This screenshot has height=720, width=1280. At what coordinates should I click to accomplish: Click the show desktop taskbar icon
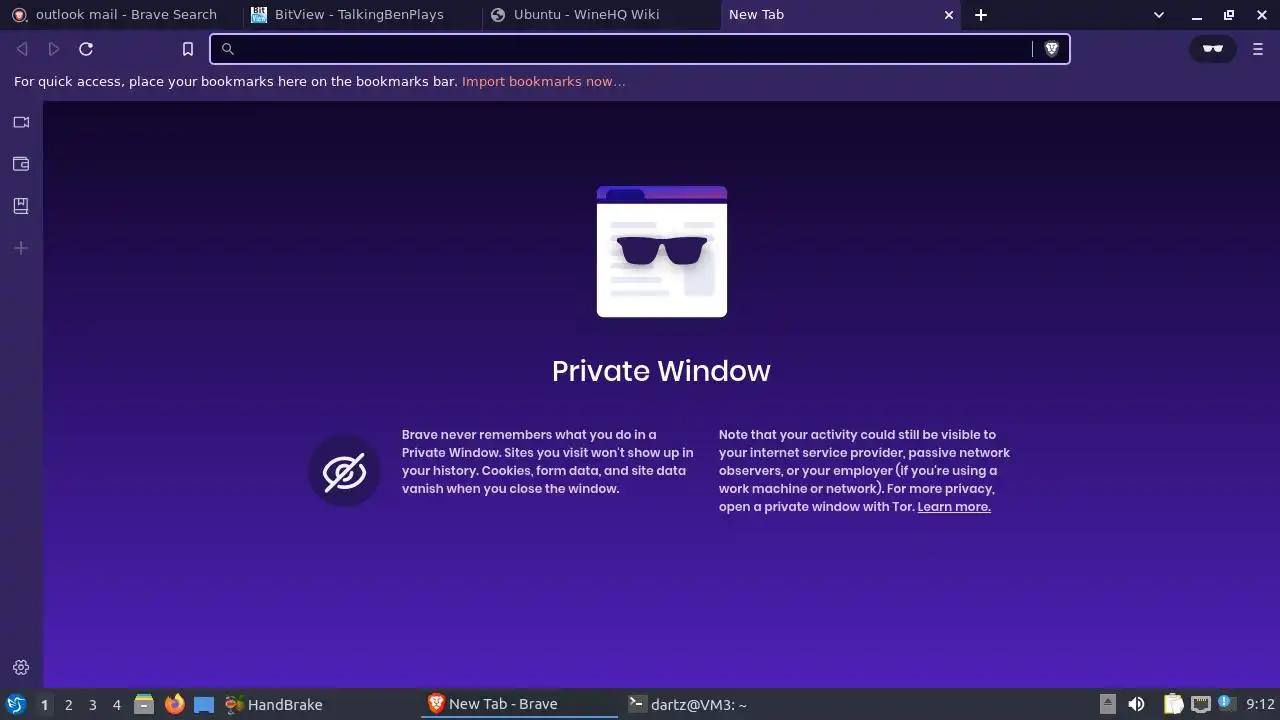[x=204, y=705]
